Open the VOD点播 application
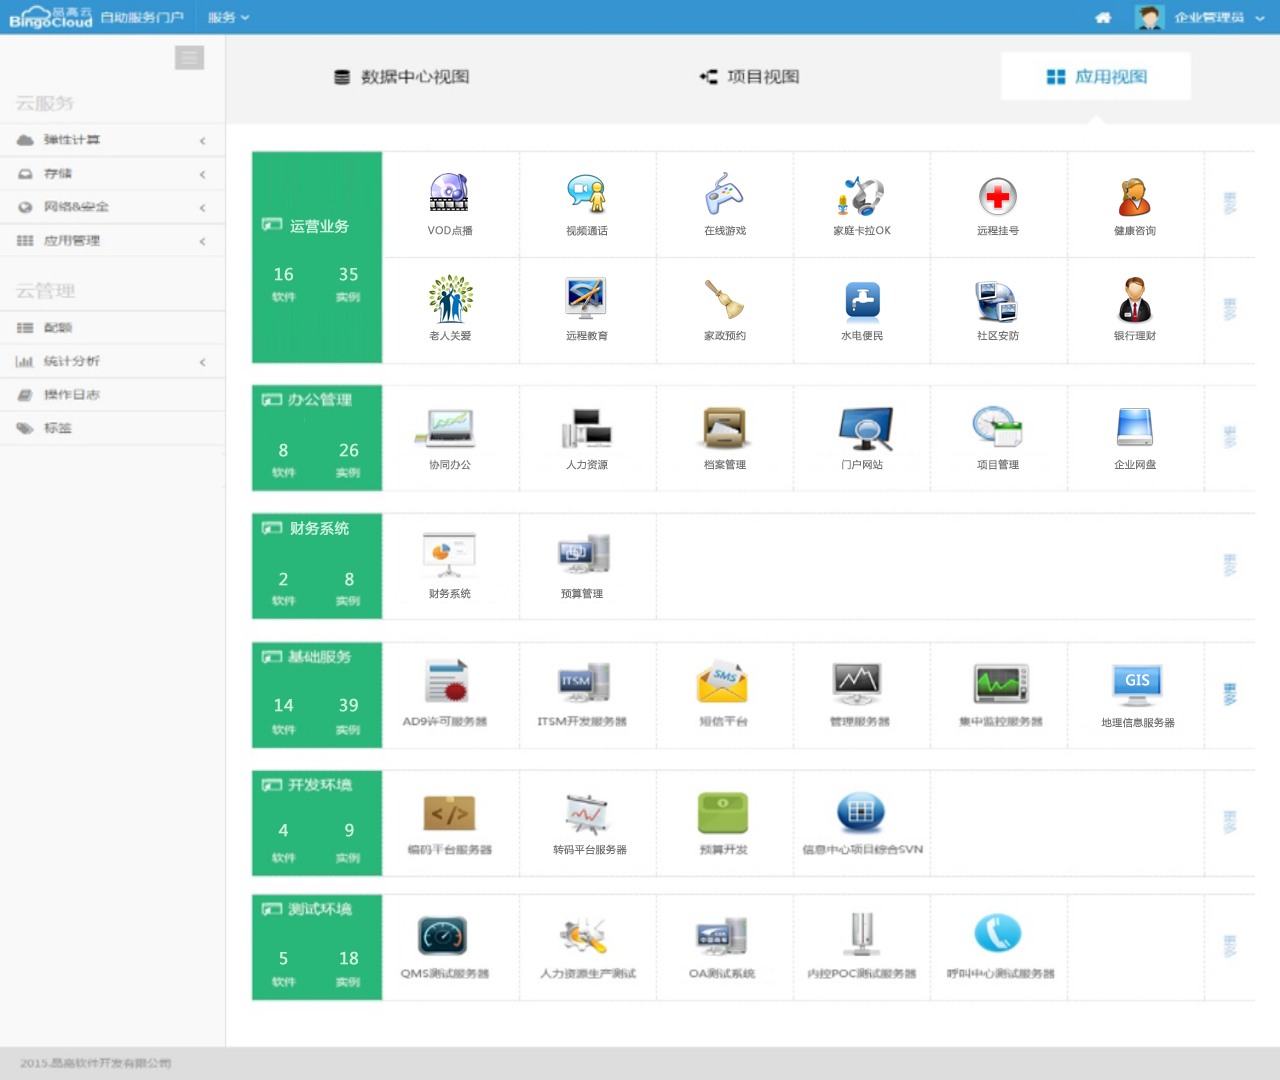1280x1080 pixels. click(449, 193)
